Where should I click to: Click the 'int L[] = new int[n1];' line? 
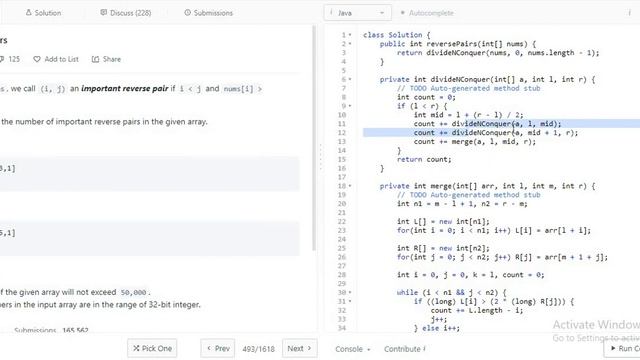443,222
